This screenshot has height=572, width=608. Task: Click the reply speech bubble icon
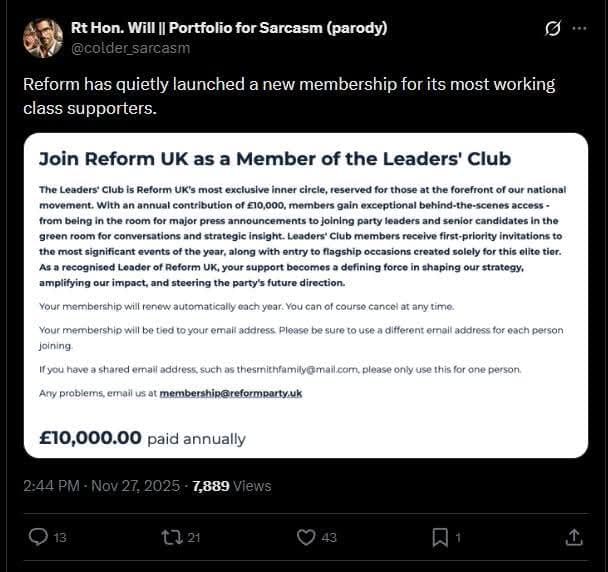tap(38, 537)
